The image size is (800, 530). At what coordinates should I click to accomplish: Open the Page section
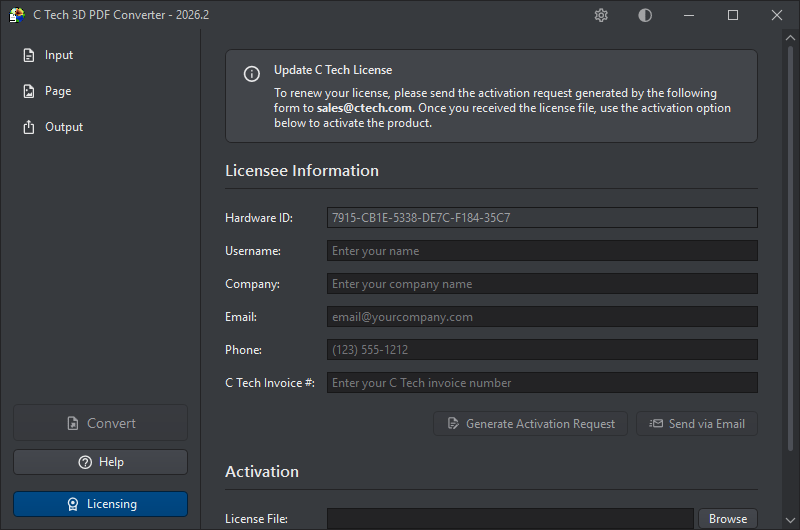coord(47,91)
